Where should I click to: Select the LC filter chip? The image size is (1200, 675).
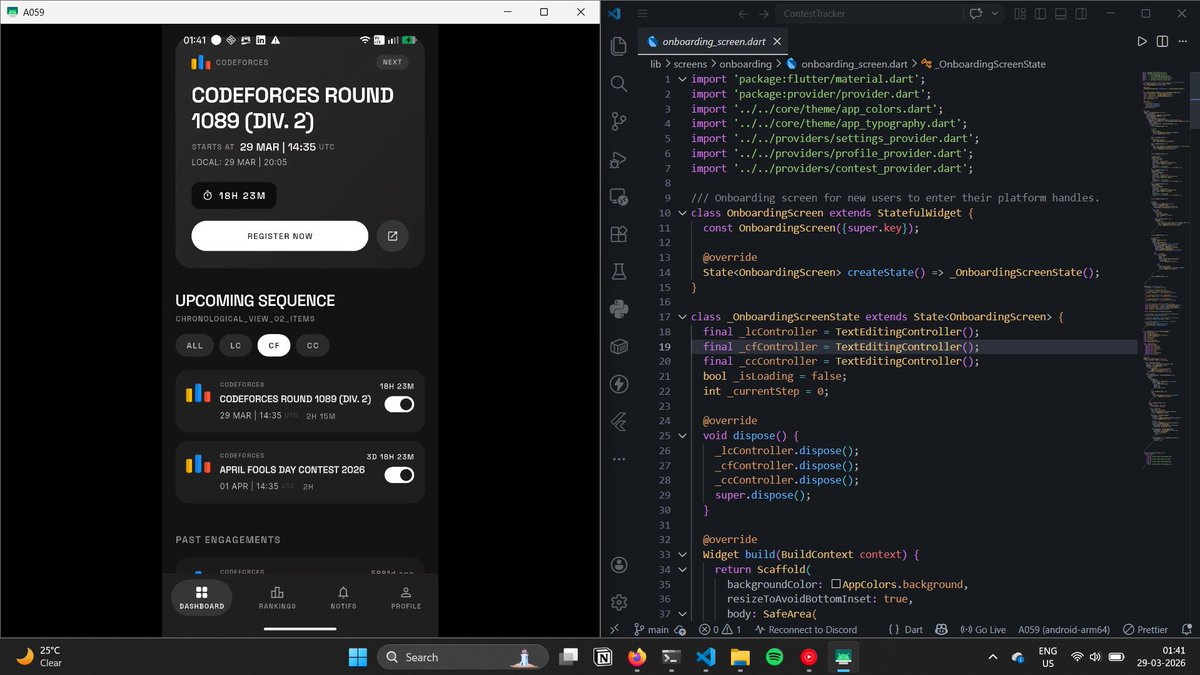pyautogui.click(x=235, y=346)
